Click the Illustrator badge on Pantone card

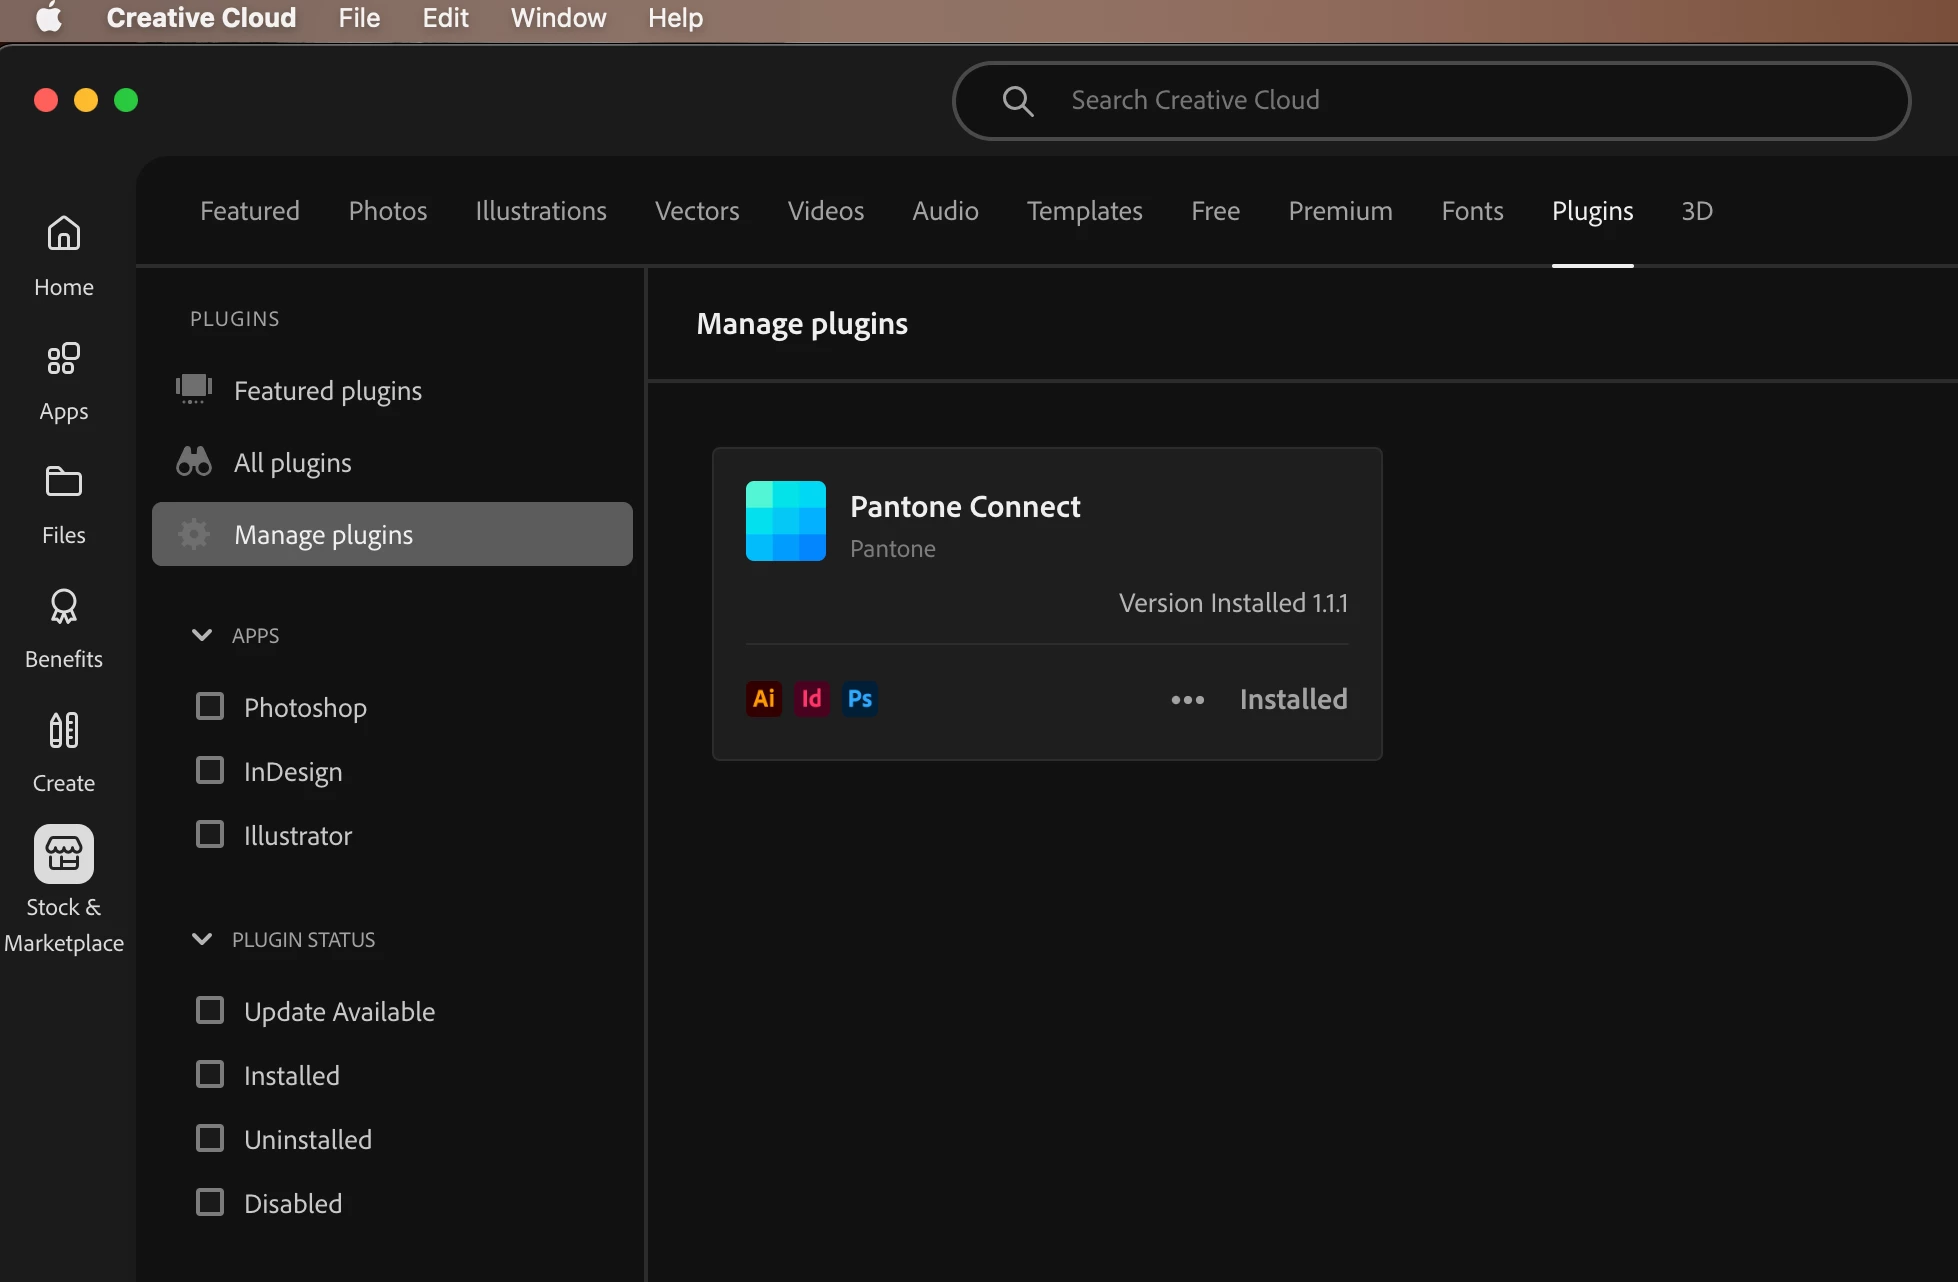[764, 699]
